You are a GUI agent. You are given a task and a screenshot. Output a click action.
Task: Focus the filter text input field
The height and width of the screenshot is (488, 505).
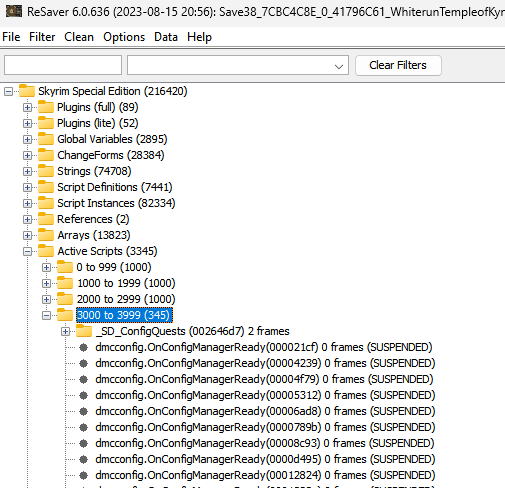click(63, 65)
